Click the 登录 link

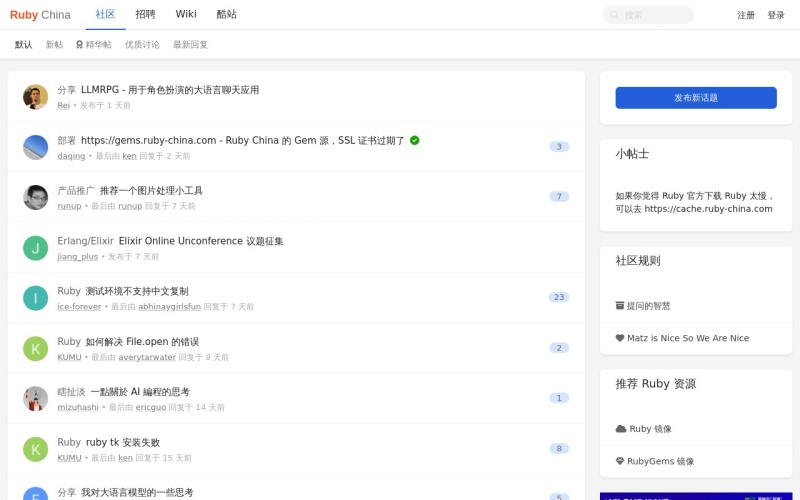pyautogui.click(x=776, y=15)
